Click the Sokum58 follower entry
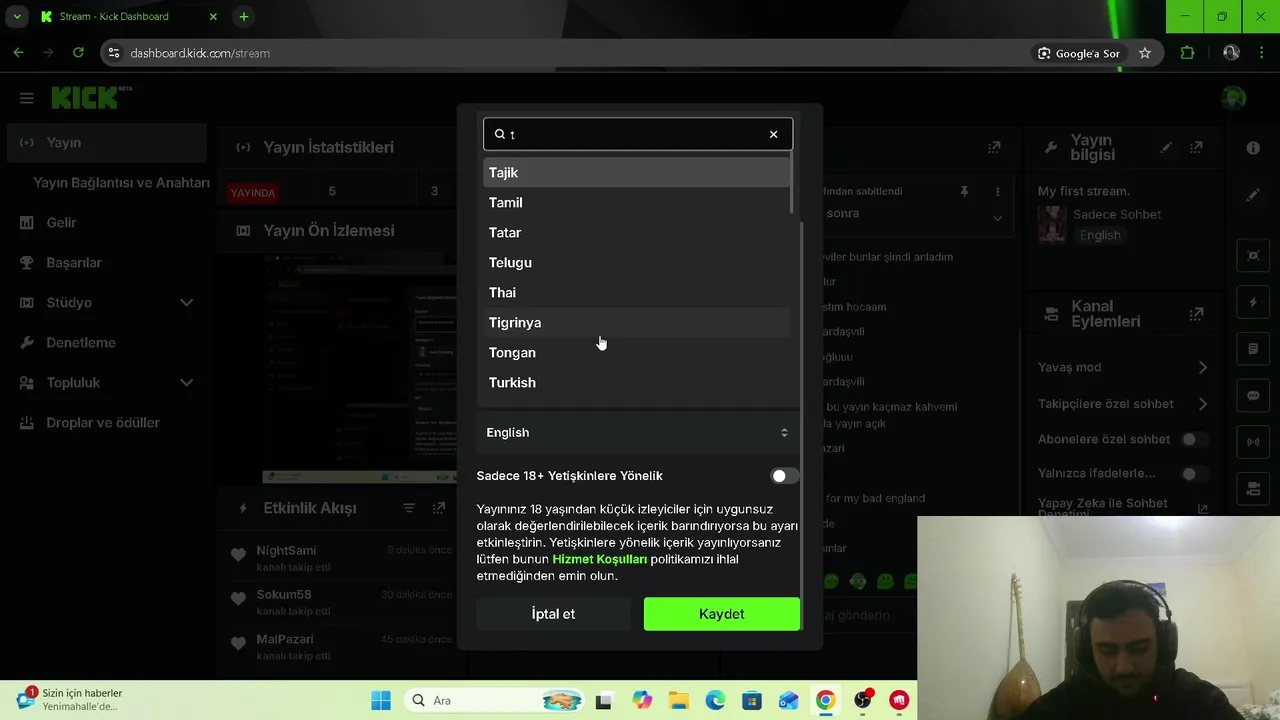 point(340,602)
